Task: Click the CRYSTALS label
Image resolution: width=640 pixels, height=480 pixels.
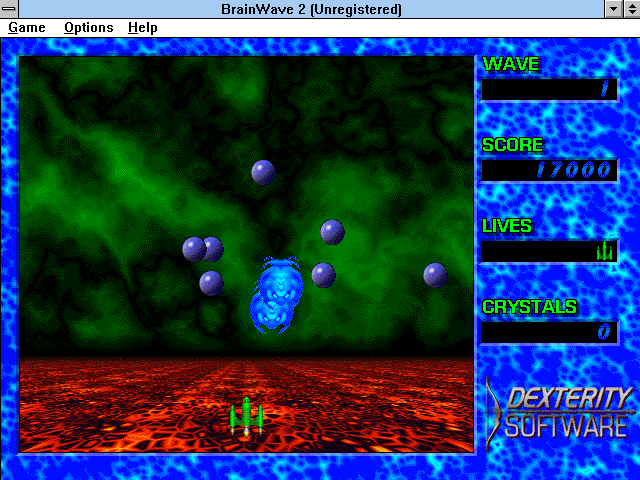Action: click(x=530, y=307)
